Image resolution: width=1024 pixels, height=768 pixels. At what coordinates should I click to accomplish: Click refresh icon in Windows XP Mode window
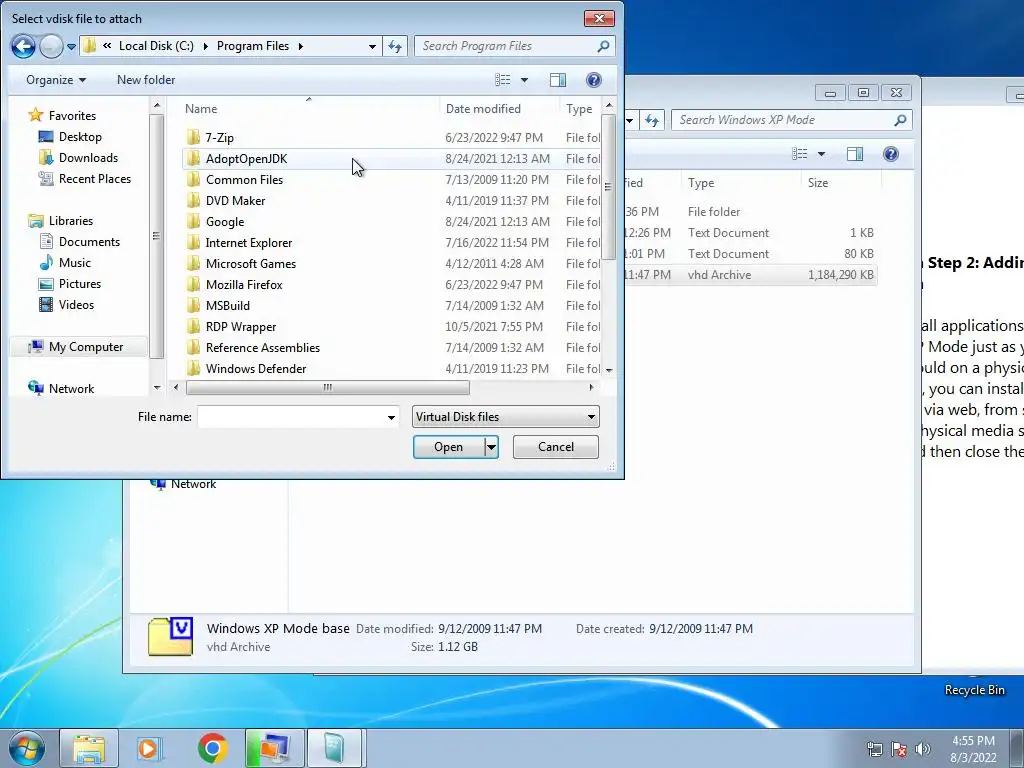(x=652, y=120)
